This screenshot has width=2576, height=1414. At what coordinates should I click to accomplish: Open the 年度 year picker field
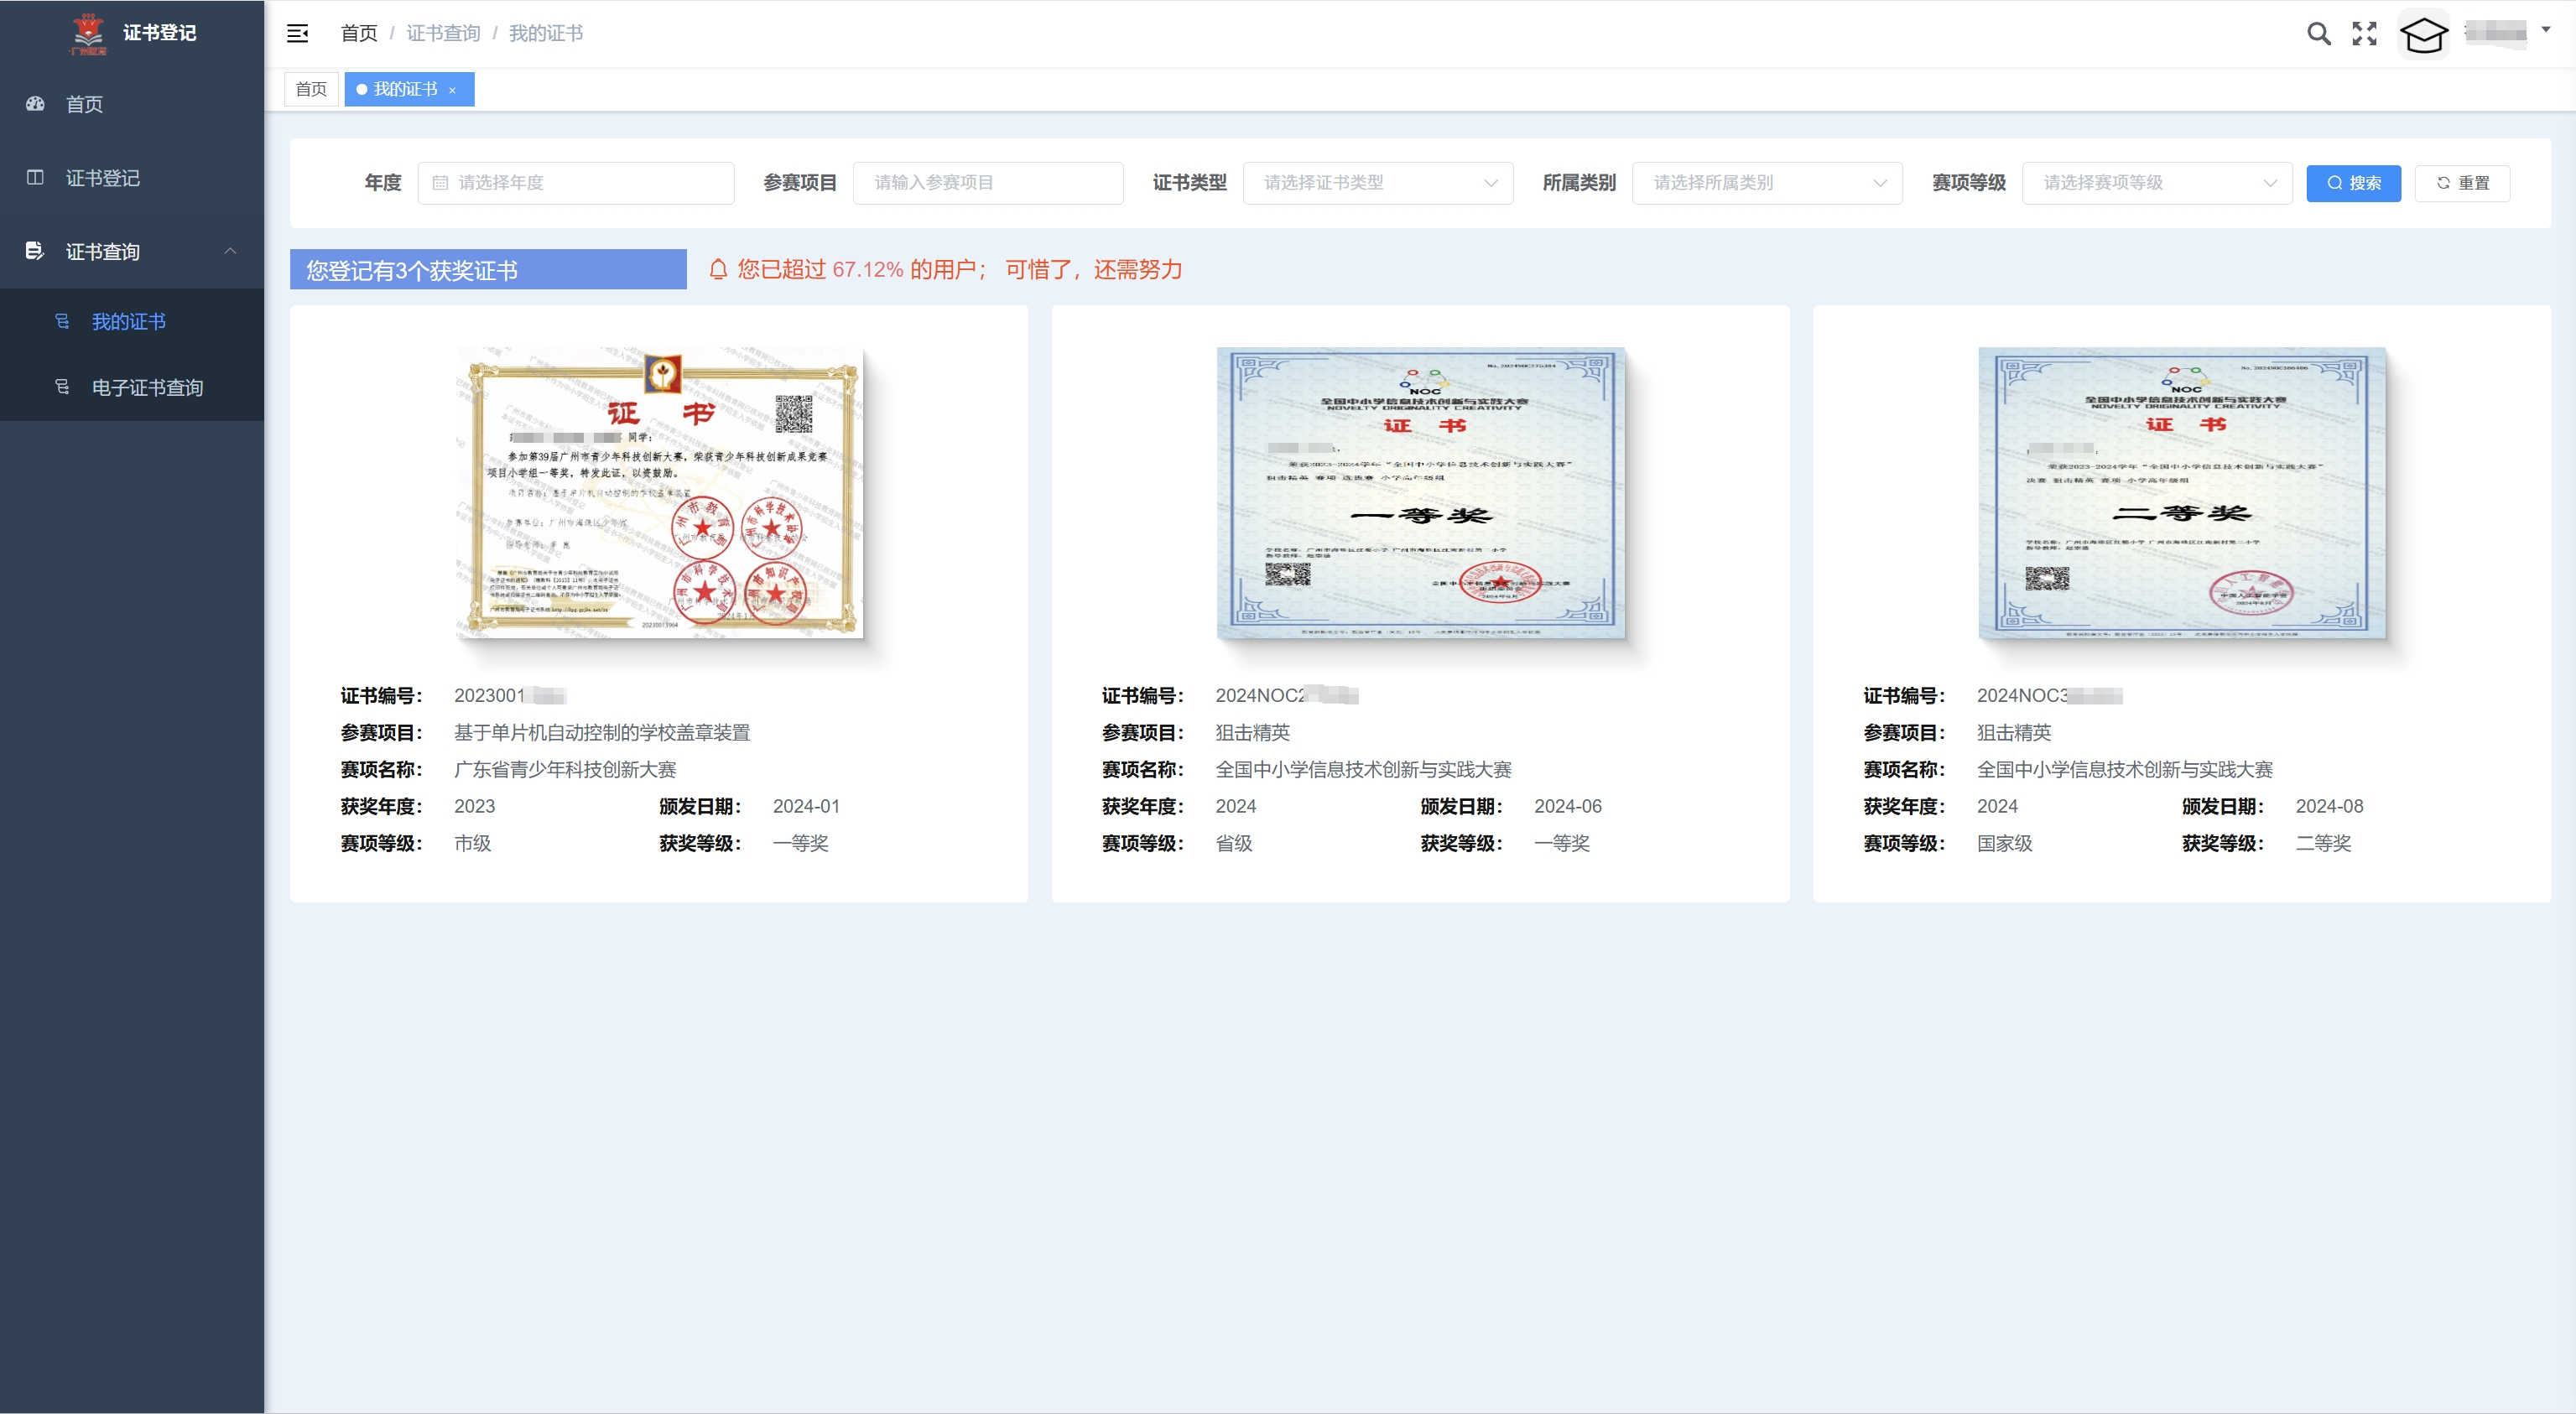[x=576, y=183]
